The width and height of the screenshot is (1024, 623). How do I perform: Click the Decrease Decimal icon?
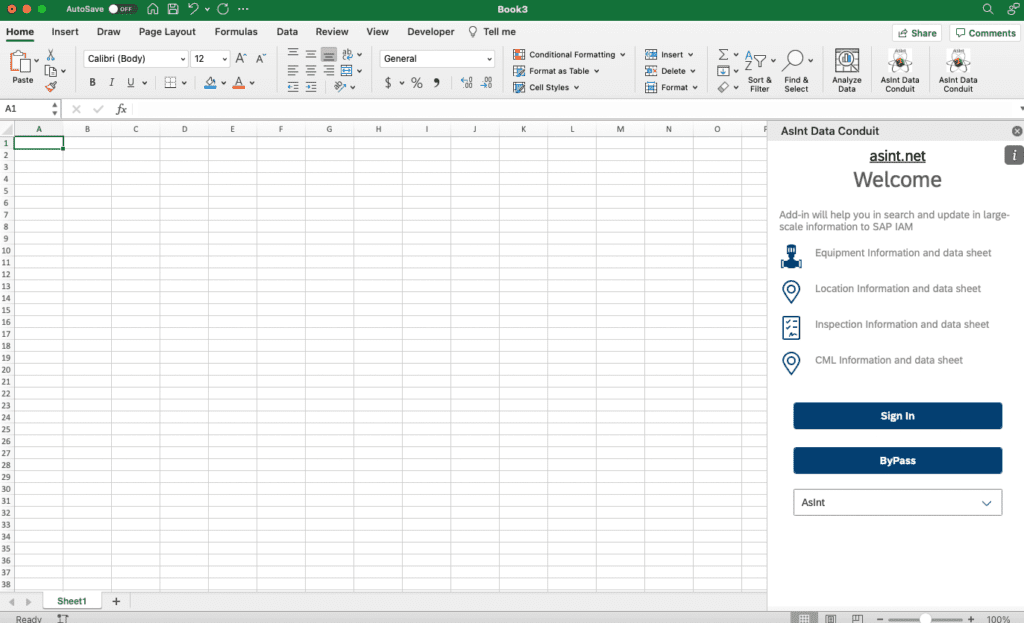[x=487, y=83]
